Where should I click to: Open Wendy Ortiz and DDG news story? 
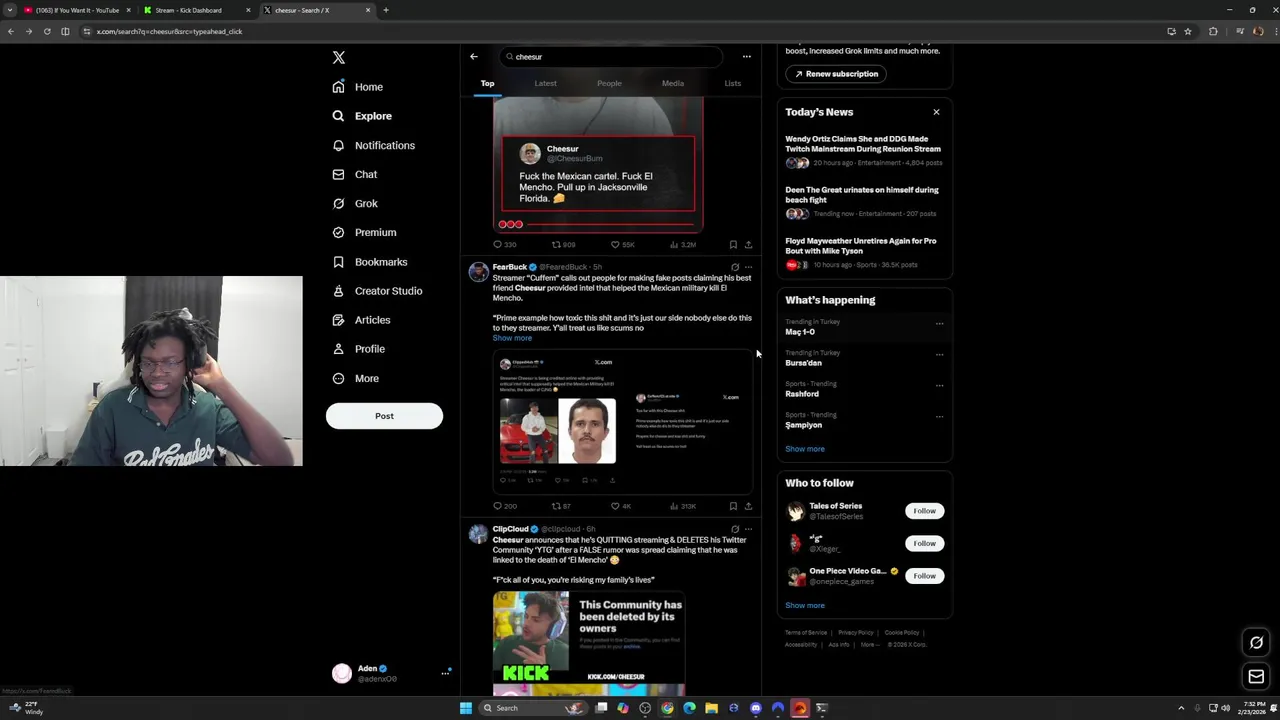[x=863, y=150]
